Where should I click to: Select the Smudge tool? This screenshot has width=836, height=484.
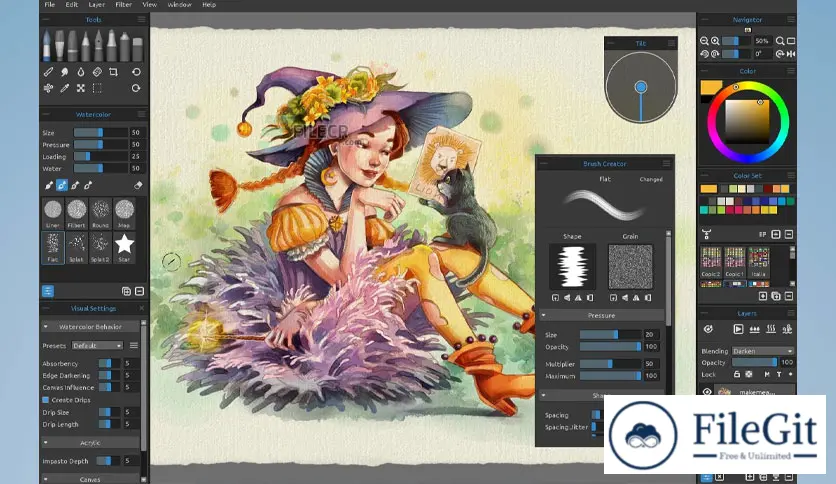(x=65, y=71)
